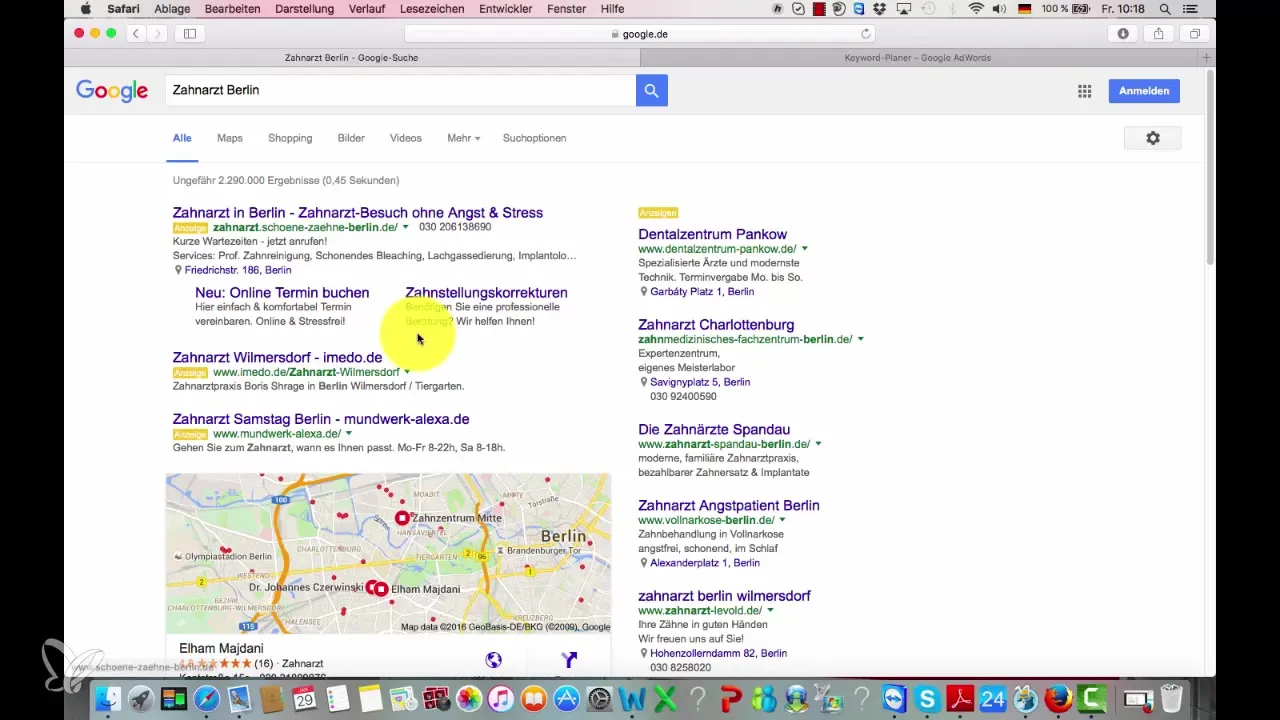Click the Google search text field
The width and height of the screenshot is (1280, 720).
400,90
